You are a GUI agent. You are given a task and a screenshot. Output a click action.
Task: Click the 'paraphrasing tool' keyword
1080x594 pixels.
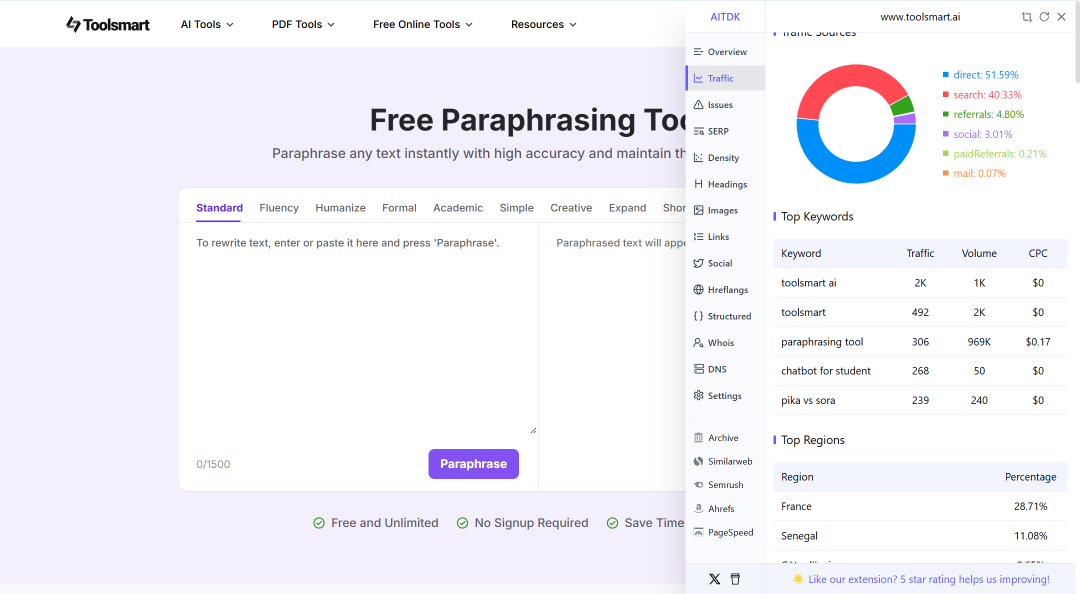coord(822,342)
